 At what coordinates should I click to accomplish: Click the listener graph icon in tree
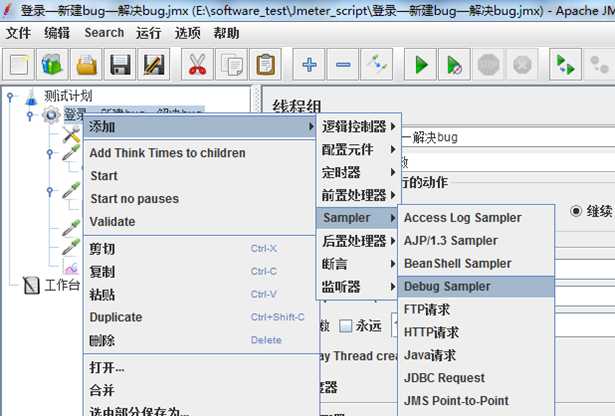click(x=71, y=268)
